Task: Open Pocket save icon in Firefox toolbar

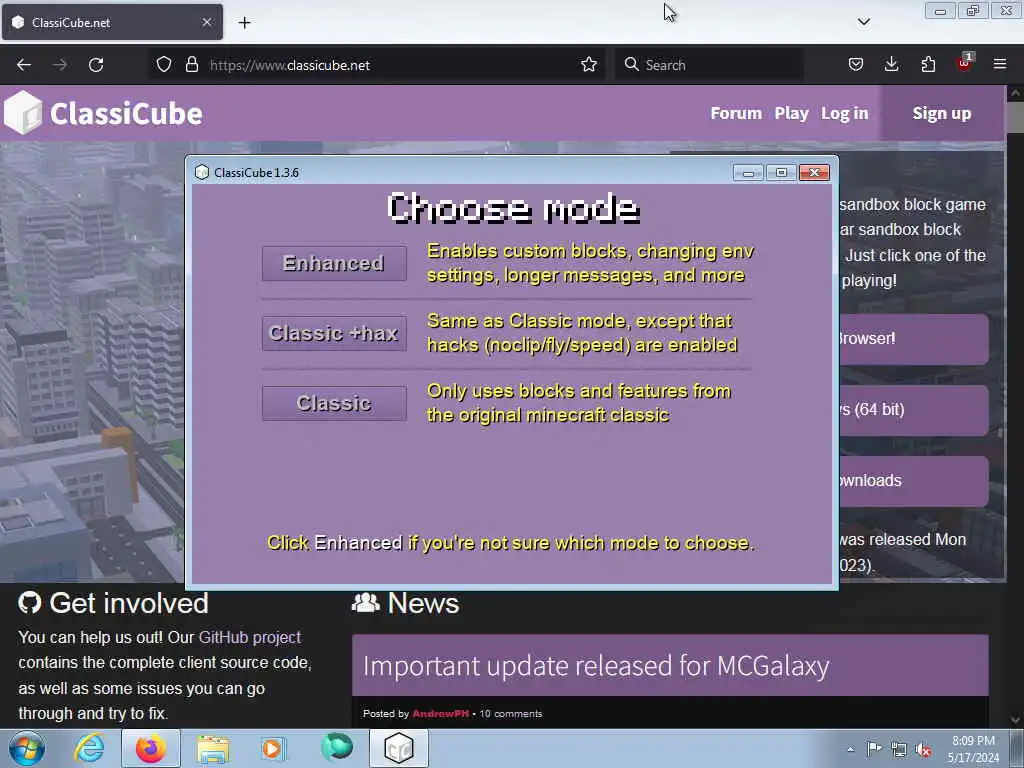Action: pos(856,65)
